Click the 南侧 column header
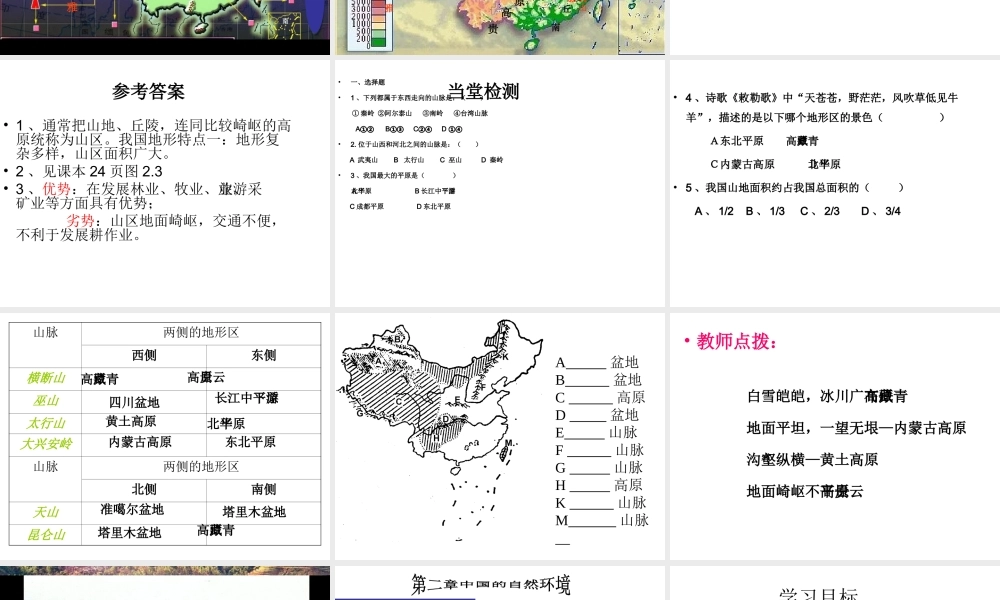 point(263,489)
